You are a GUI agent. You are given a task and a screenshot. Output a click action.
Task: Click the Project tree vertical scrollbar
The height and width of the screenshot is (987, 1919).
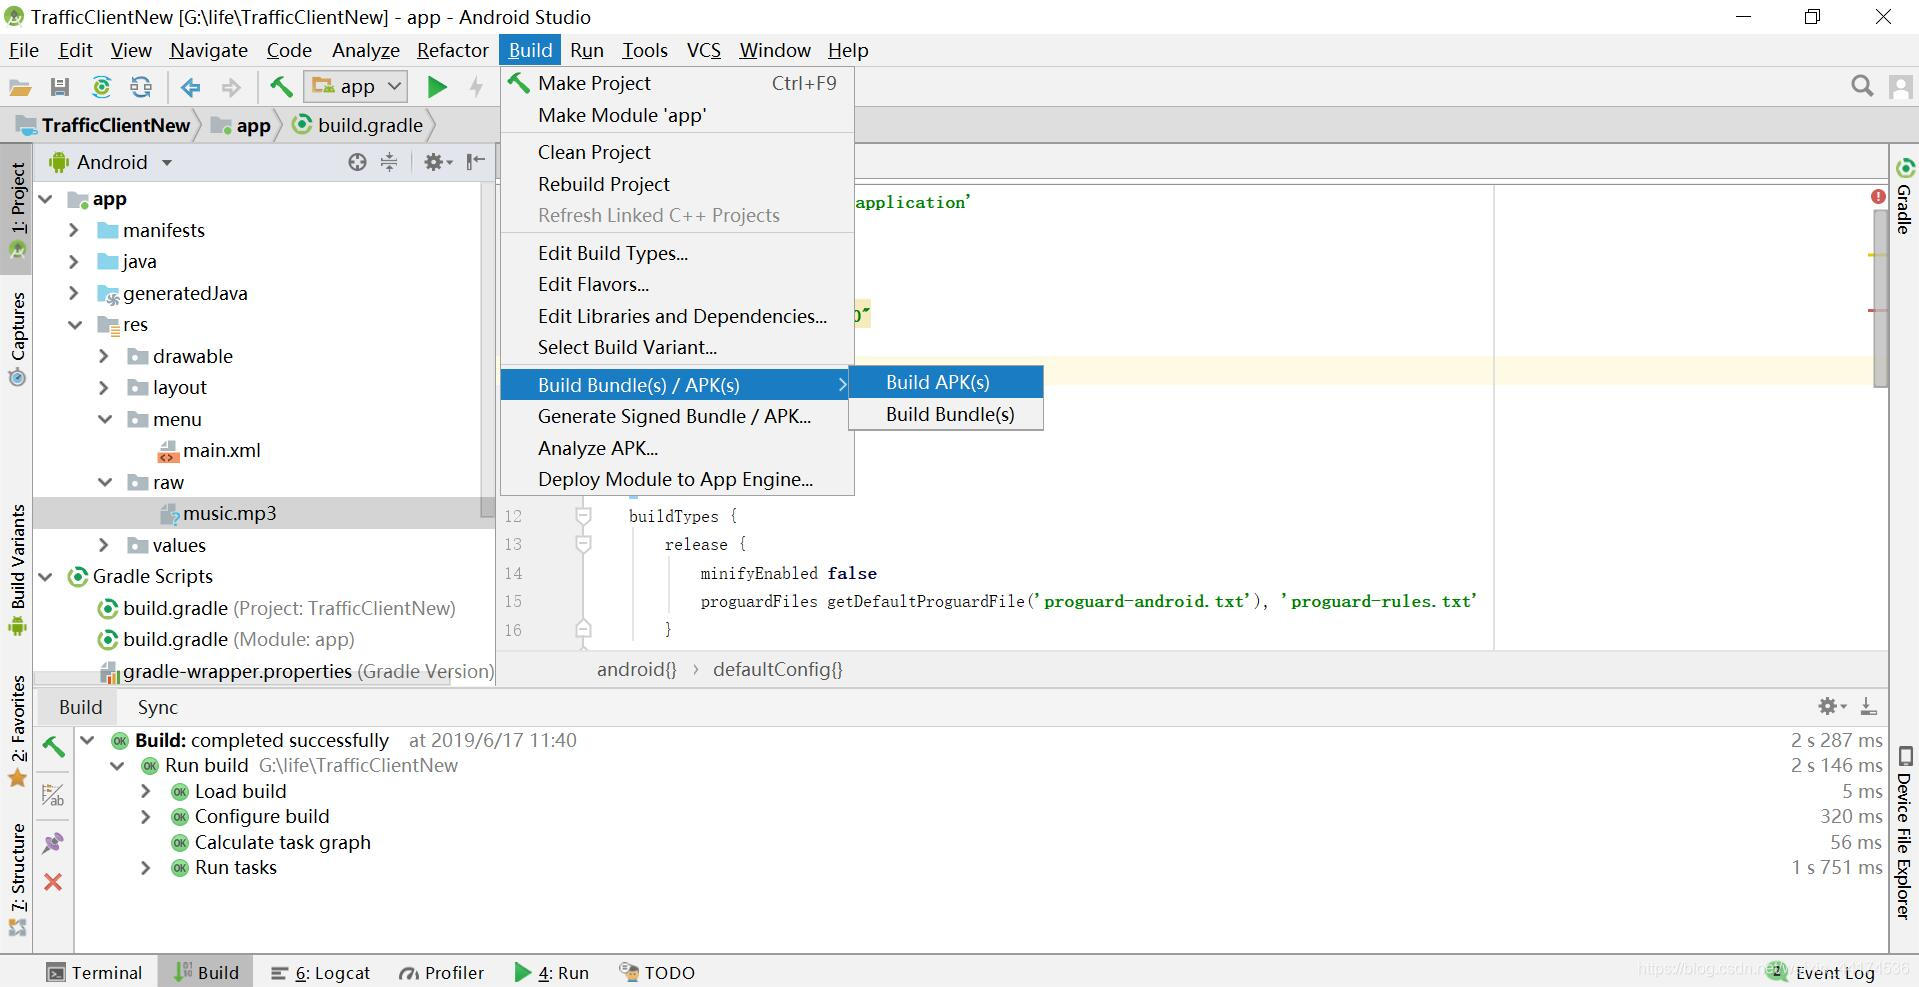[488, 348]
